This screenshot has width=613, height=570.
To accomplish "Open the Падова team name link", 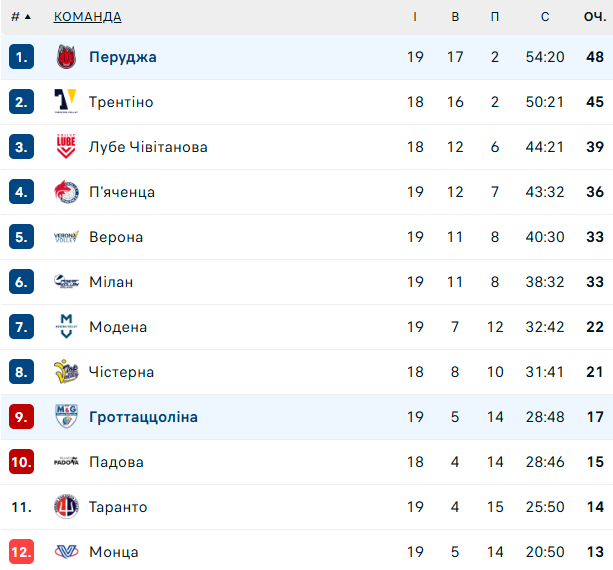I will click(x=116, y=462).
